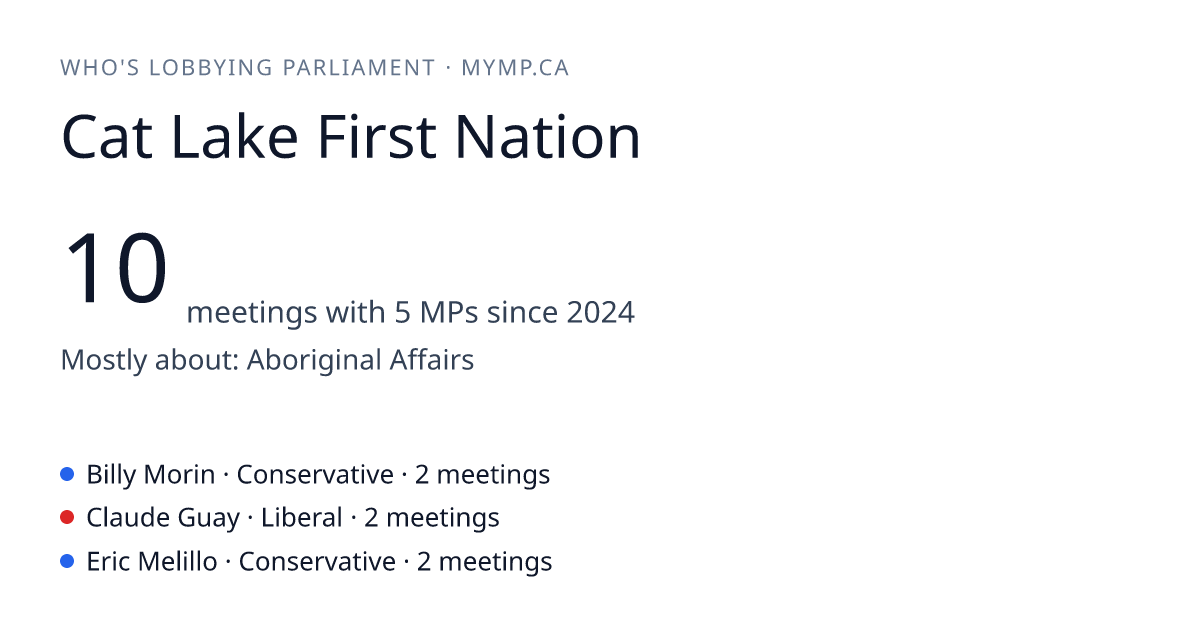Screen dimensions: 1200x630
Task: Click the Who's Lobbying Parliament header
Action: [248, 68]
